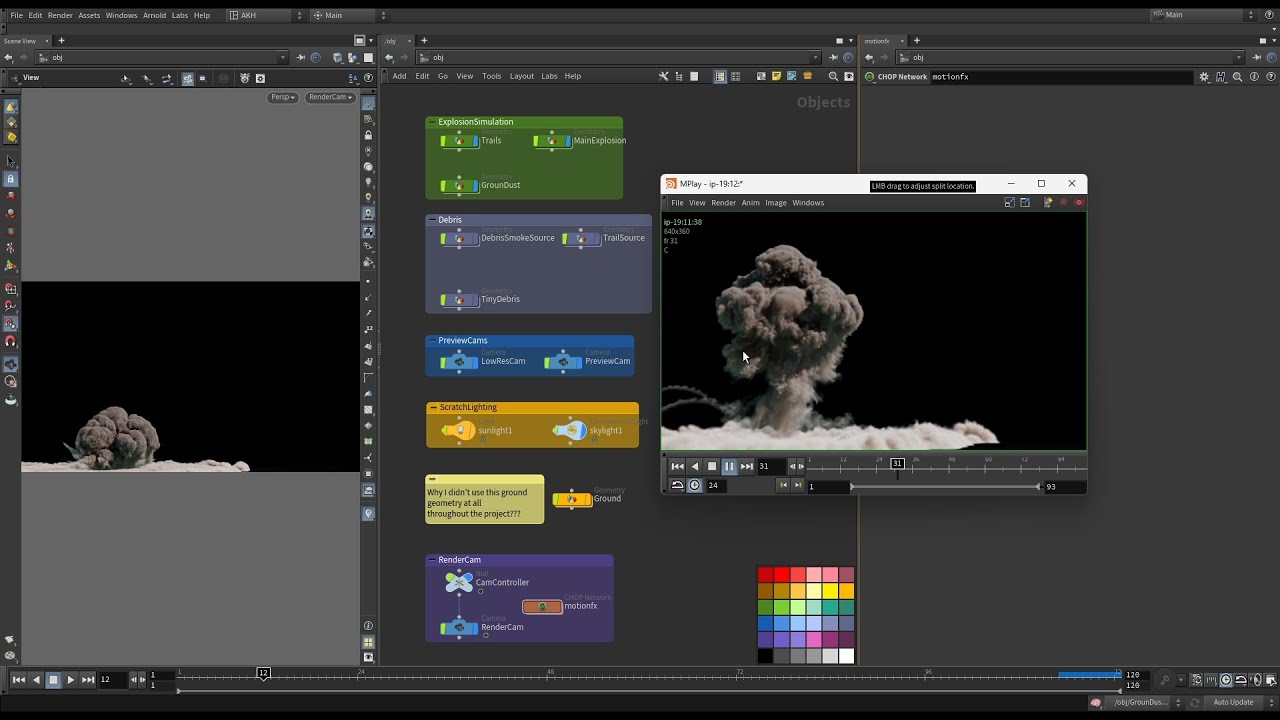Click the find node magnifier icon in network editor
1280x720 pixels.
point(833,76)
